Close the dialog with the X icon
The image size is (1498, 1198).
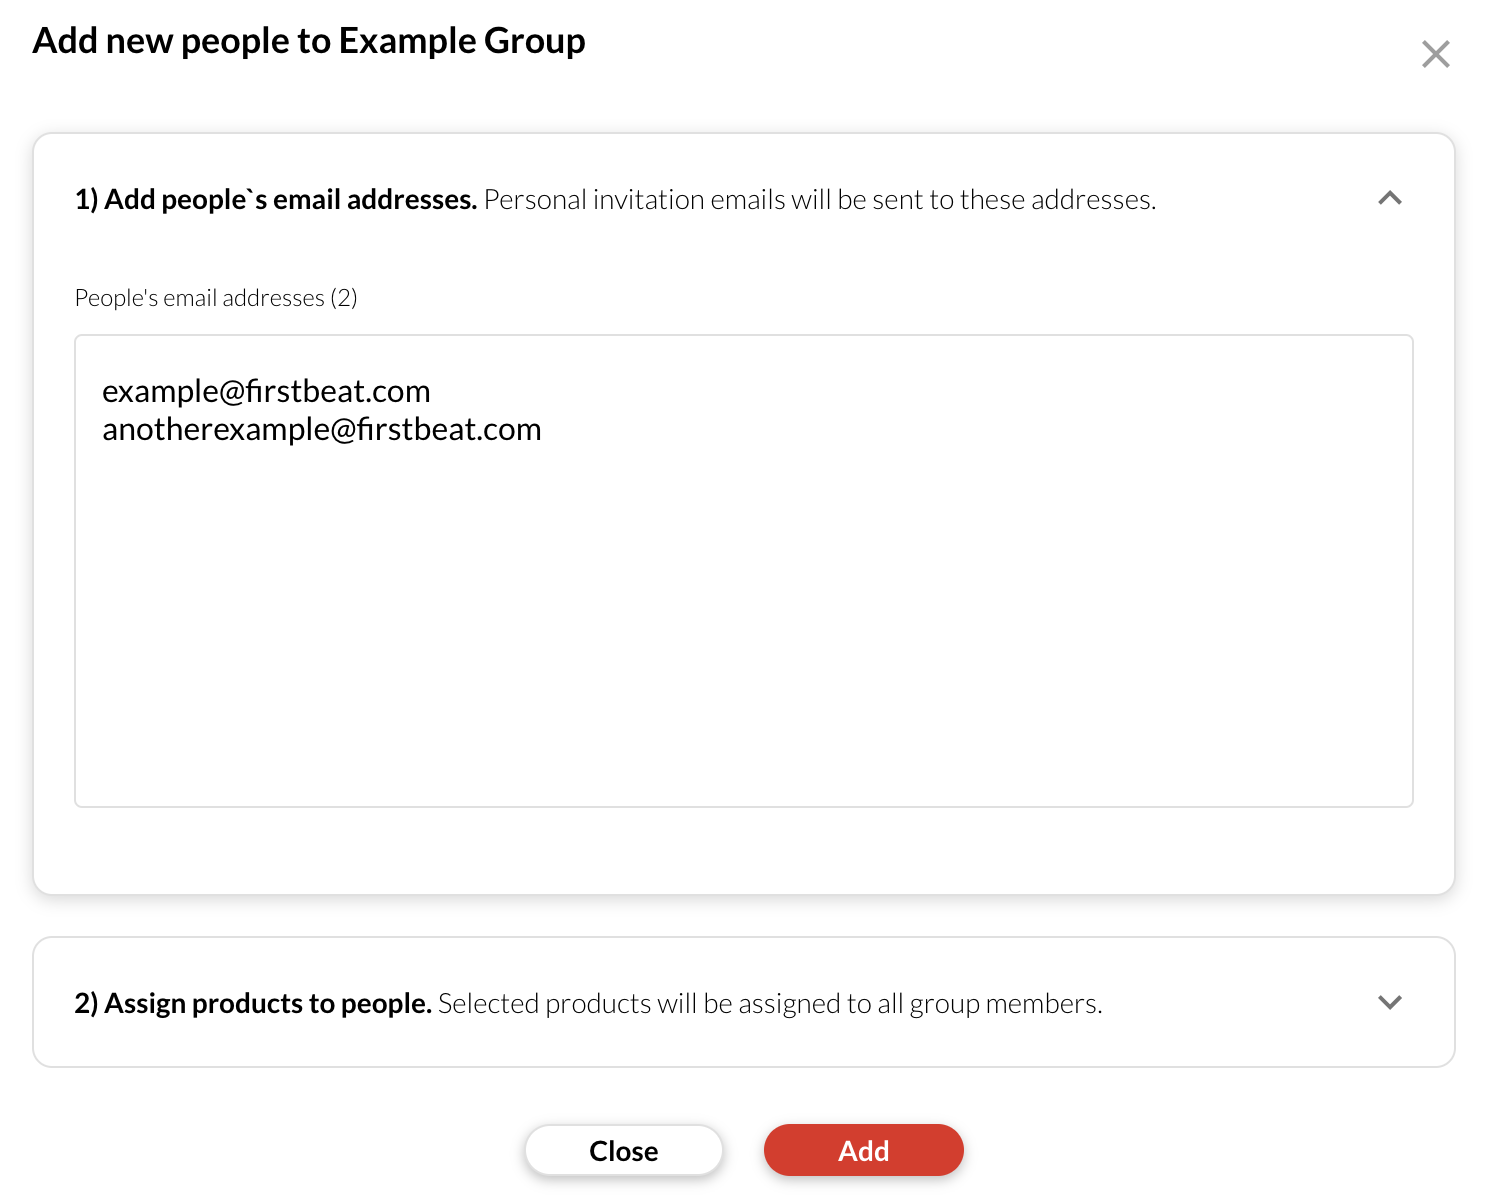1435,54
